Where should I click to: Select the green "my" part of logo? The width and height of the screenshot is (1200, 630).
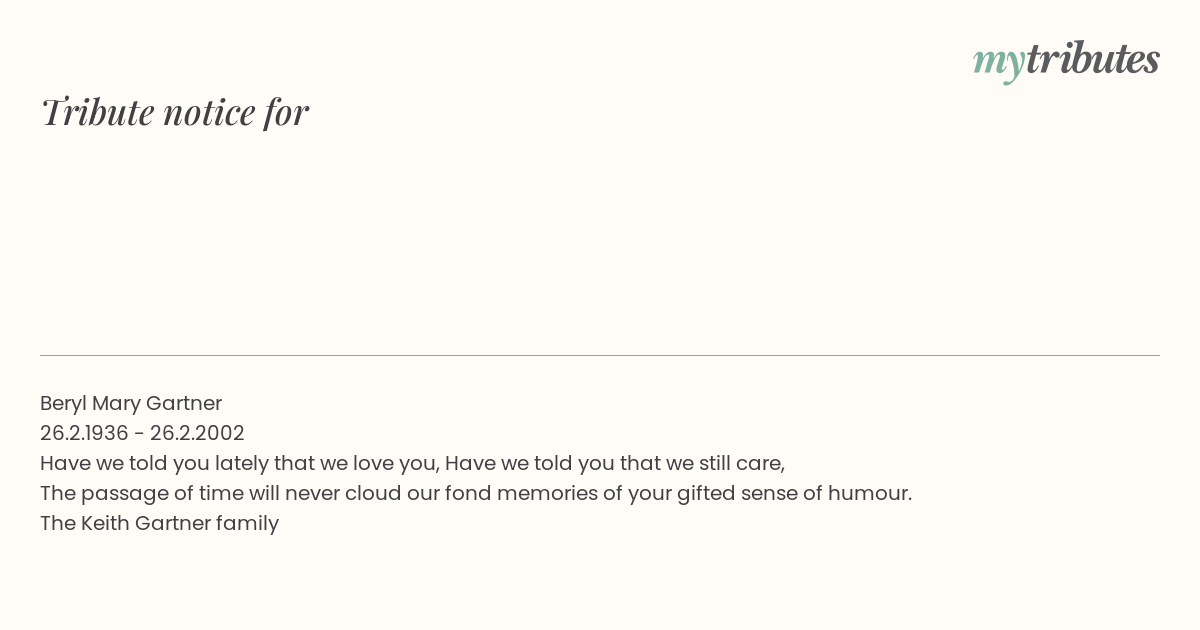pos(999,64)
